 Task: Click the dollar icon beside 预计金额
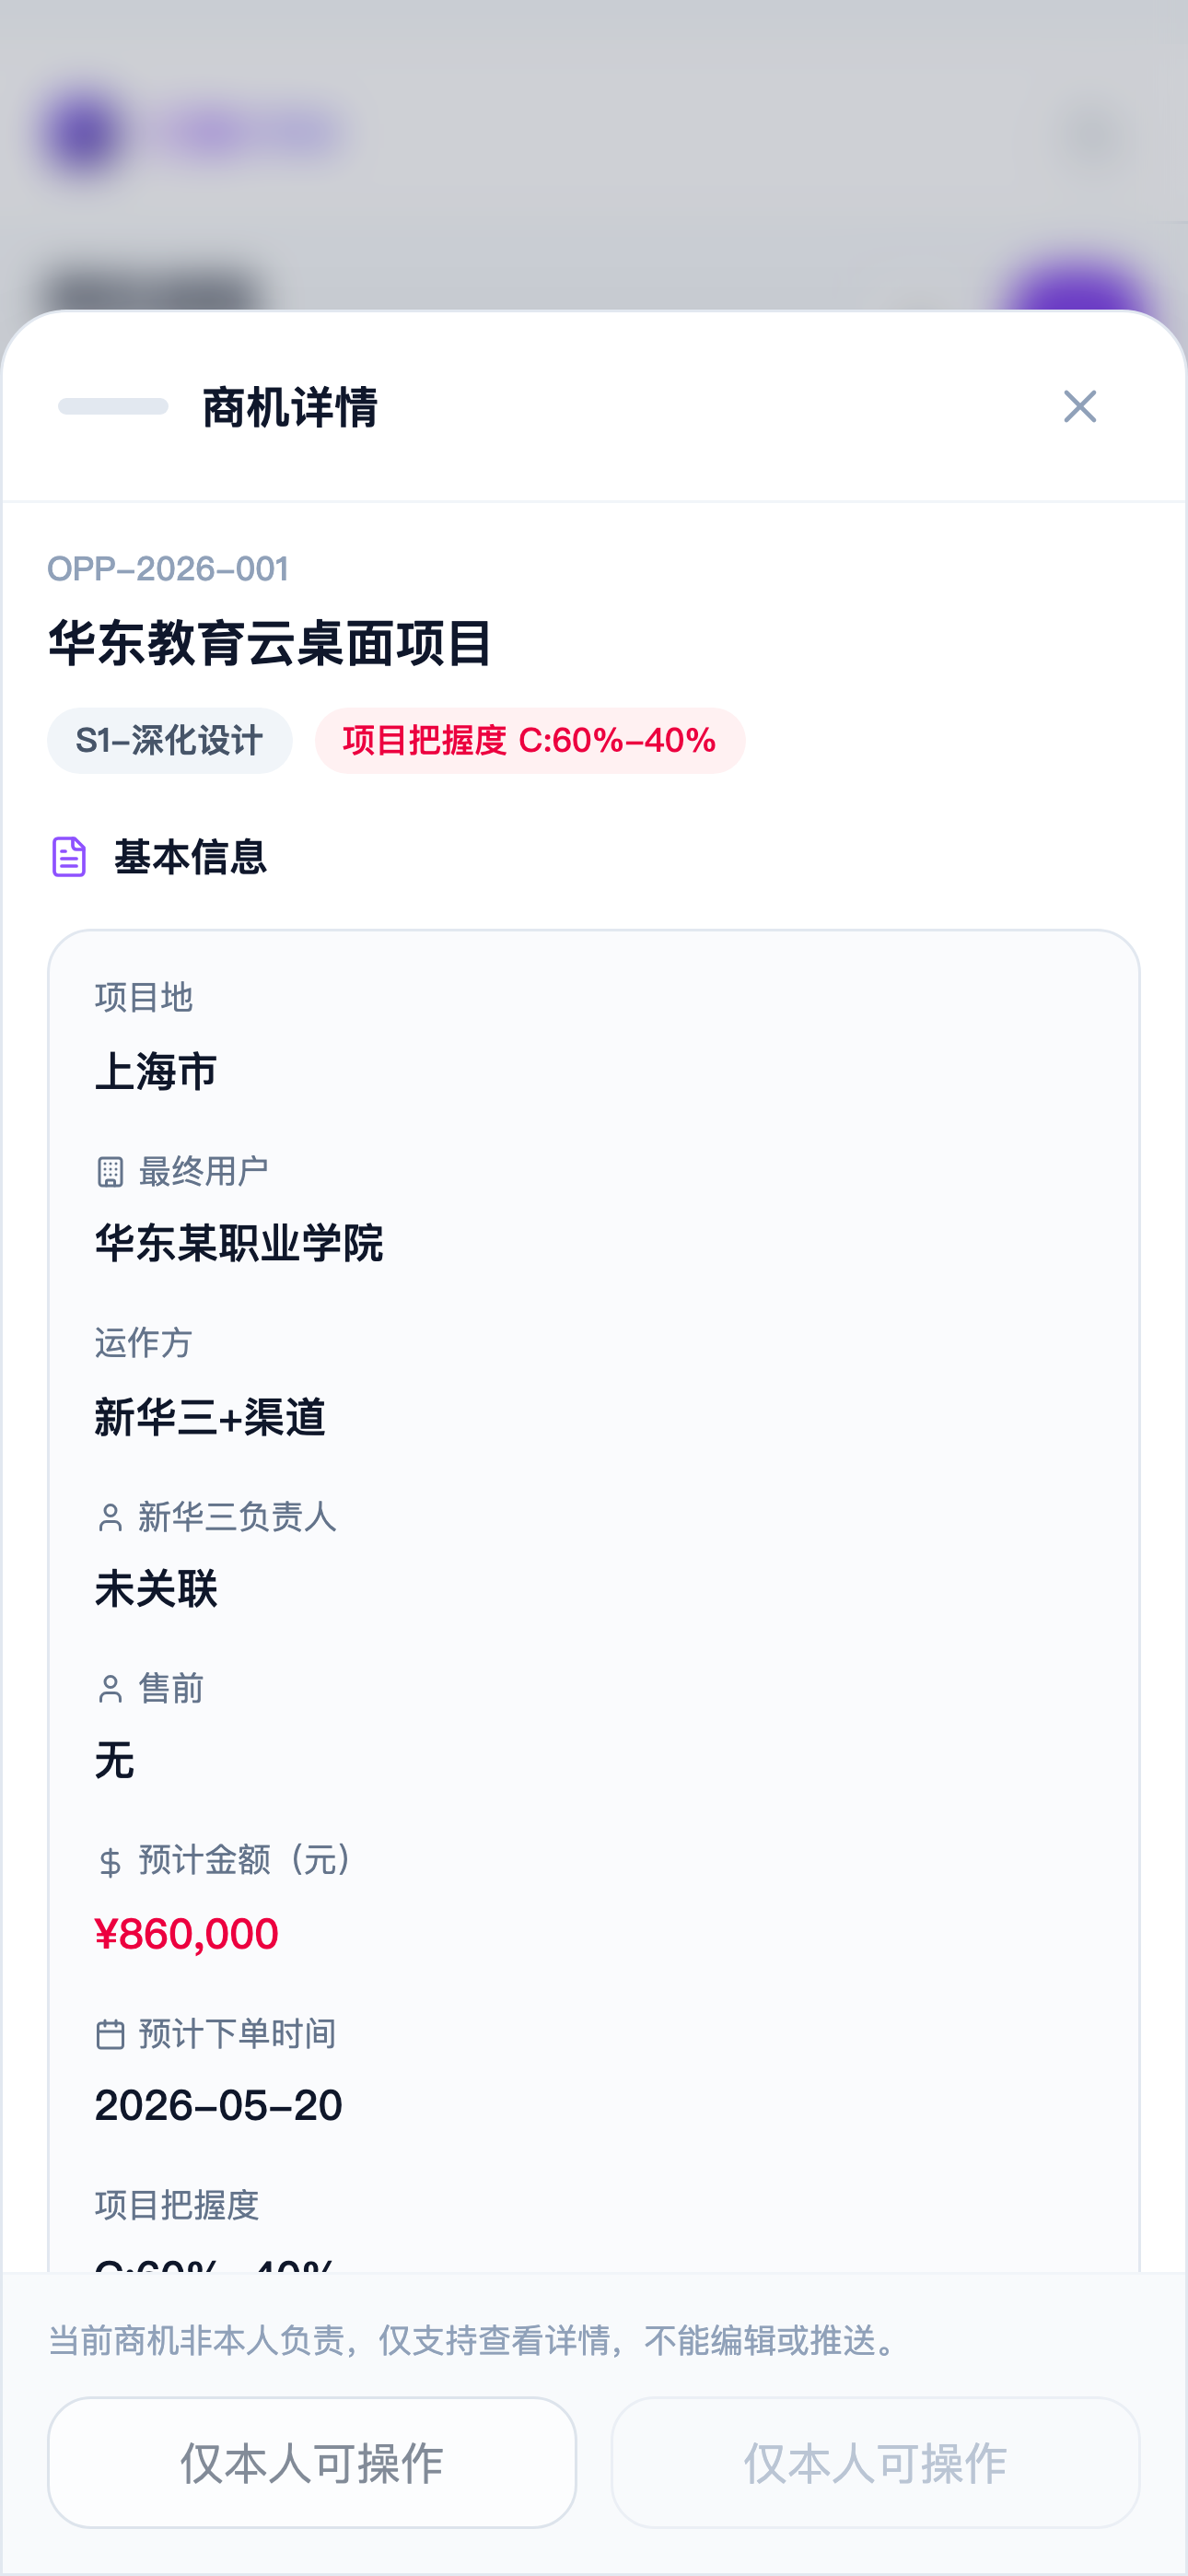110,1862
